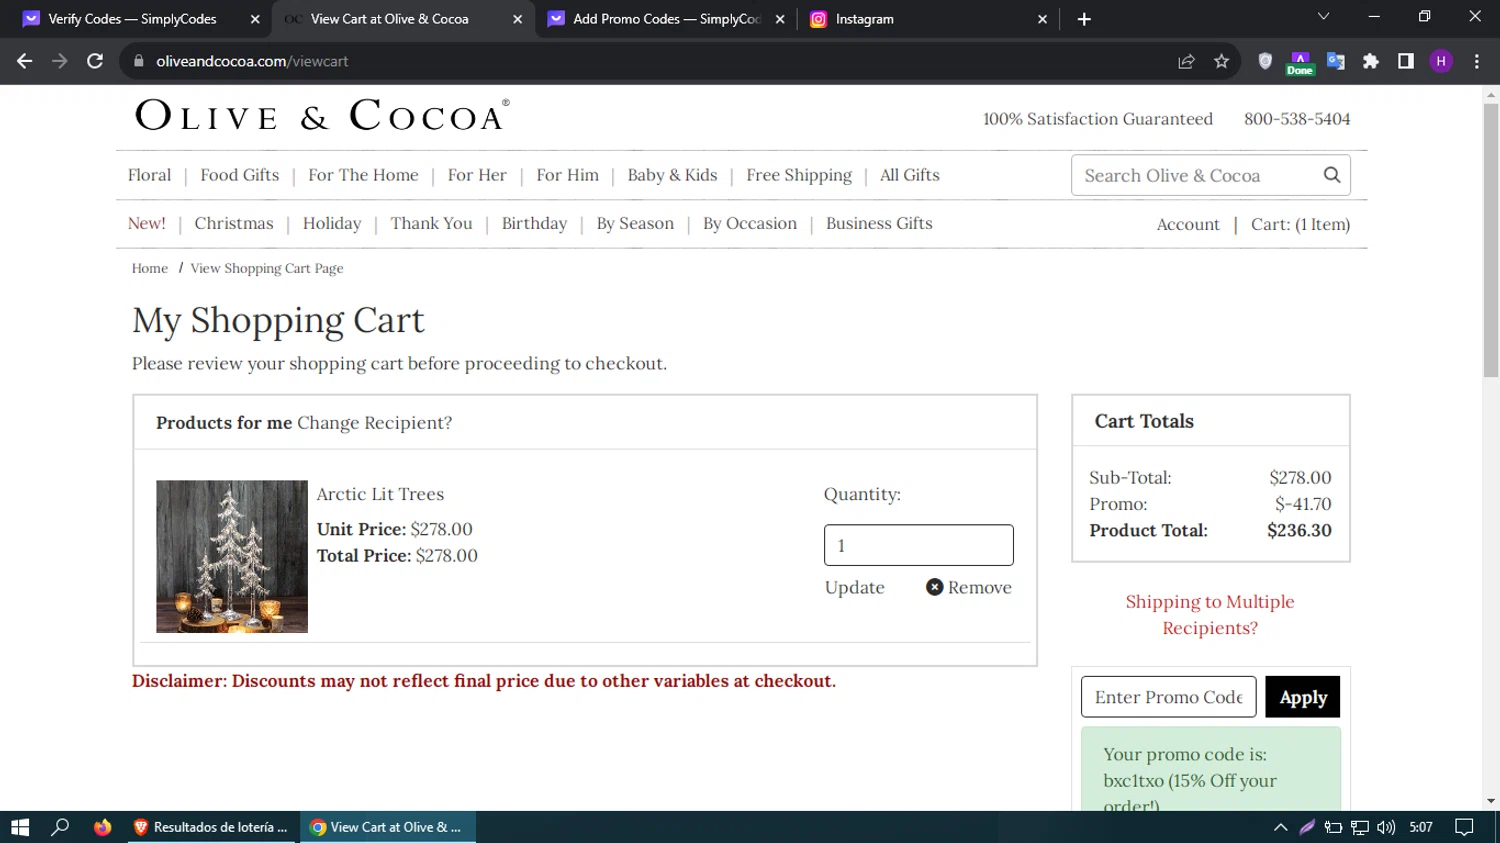Bookmark this page with the star icon
The width and height of the screenshot is (1500, 843).
(1221, 61)
